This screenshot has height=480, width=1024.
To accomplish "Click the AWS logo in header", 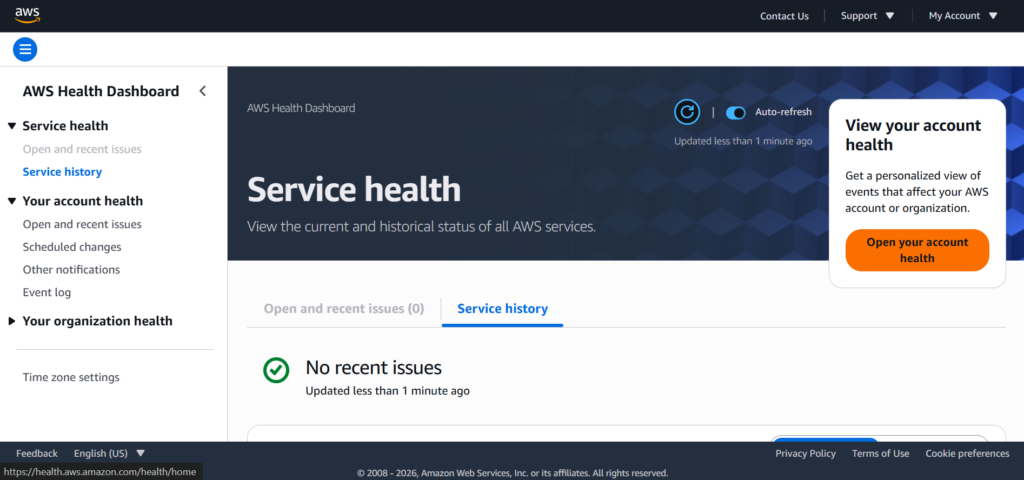I will [27, 15].
